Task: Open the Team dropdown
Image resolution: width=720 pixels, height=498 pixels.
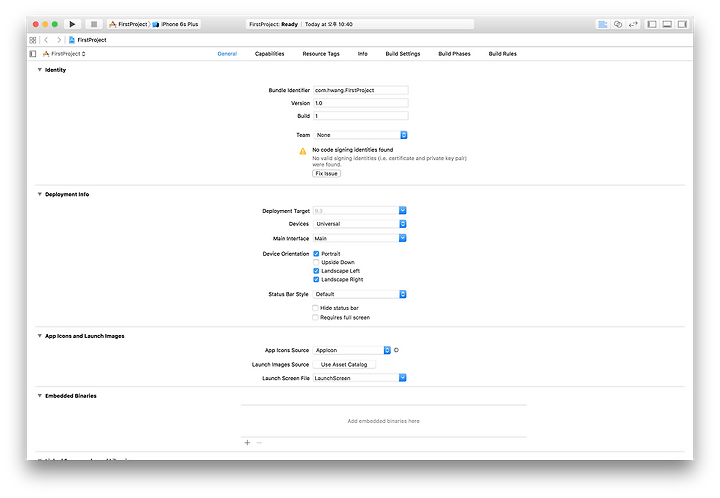Action: pos(360,135)
